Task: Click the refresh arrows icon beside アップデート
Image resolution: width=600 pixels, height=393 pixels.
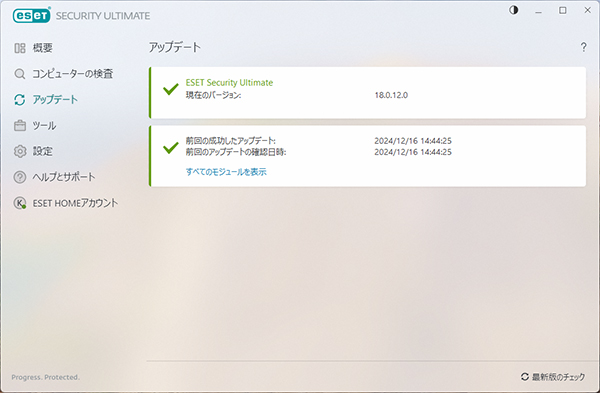Action: click(x=20, y=99)
